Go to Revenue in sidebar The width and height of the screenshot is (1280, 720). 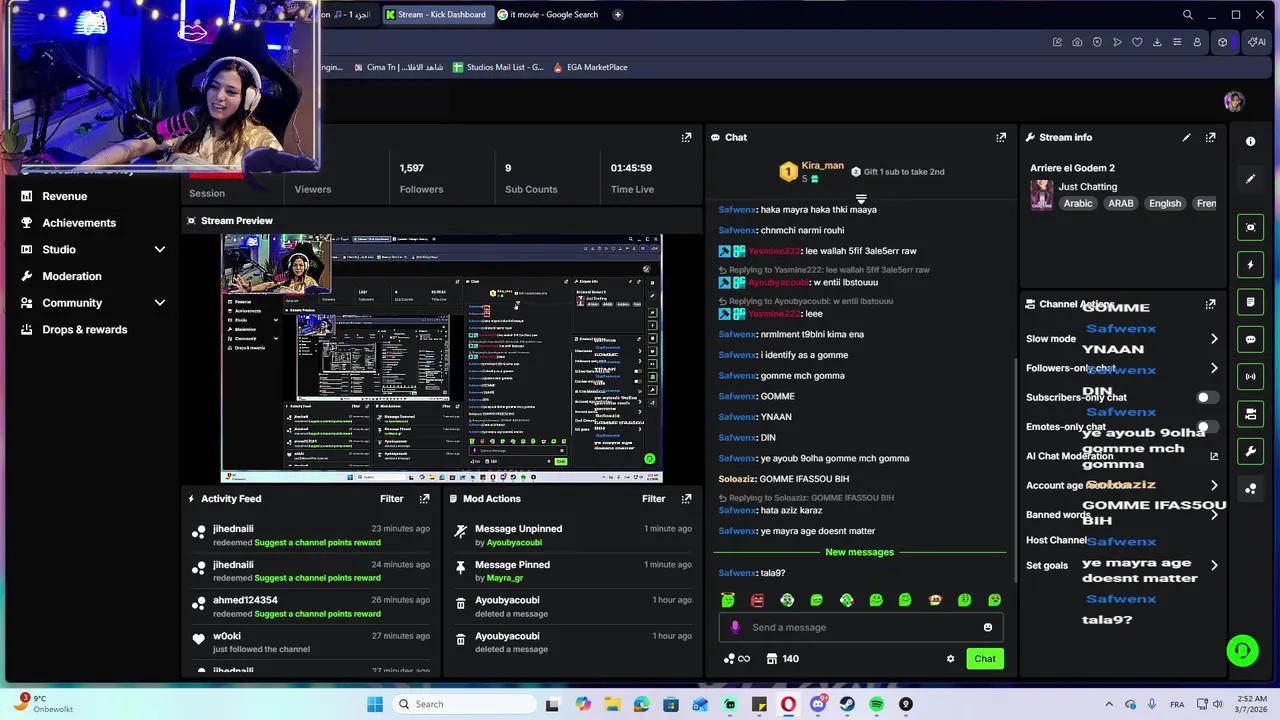(x=64, y=196)
